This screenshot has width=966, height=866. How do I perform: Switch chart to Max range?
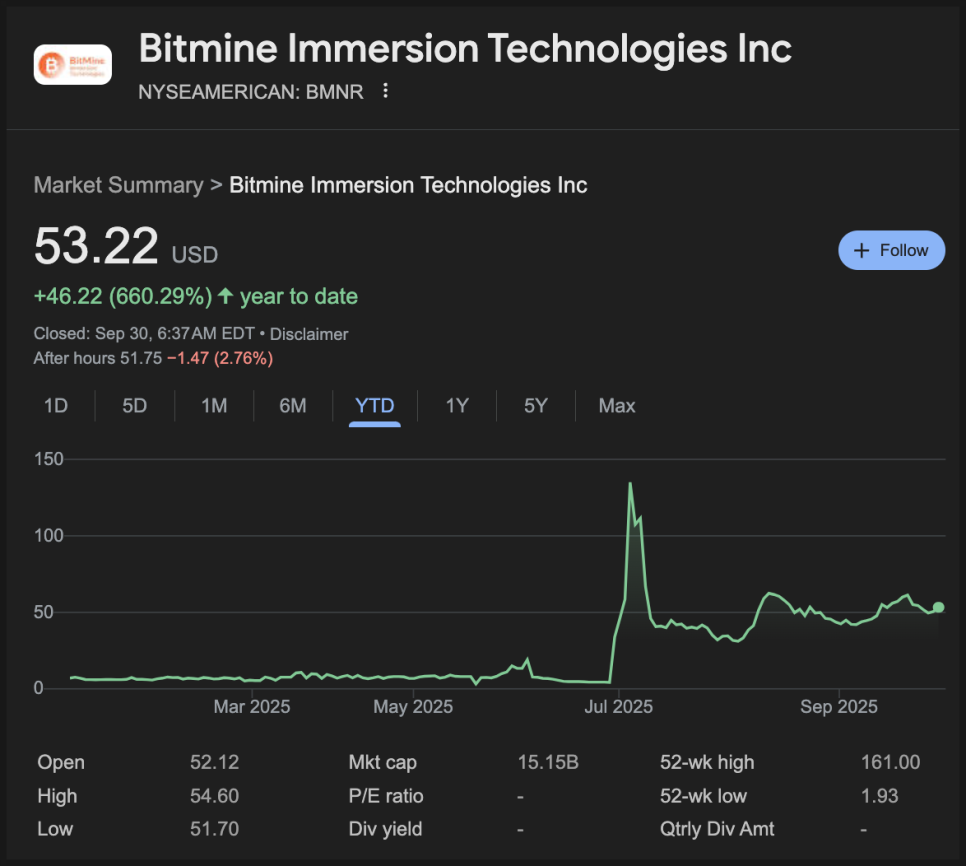617,406
